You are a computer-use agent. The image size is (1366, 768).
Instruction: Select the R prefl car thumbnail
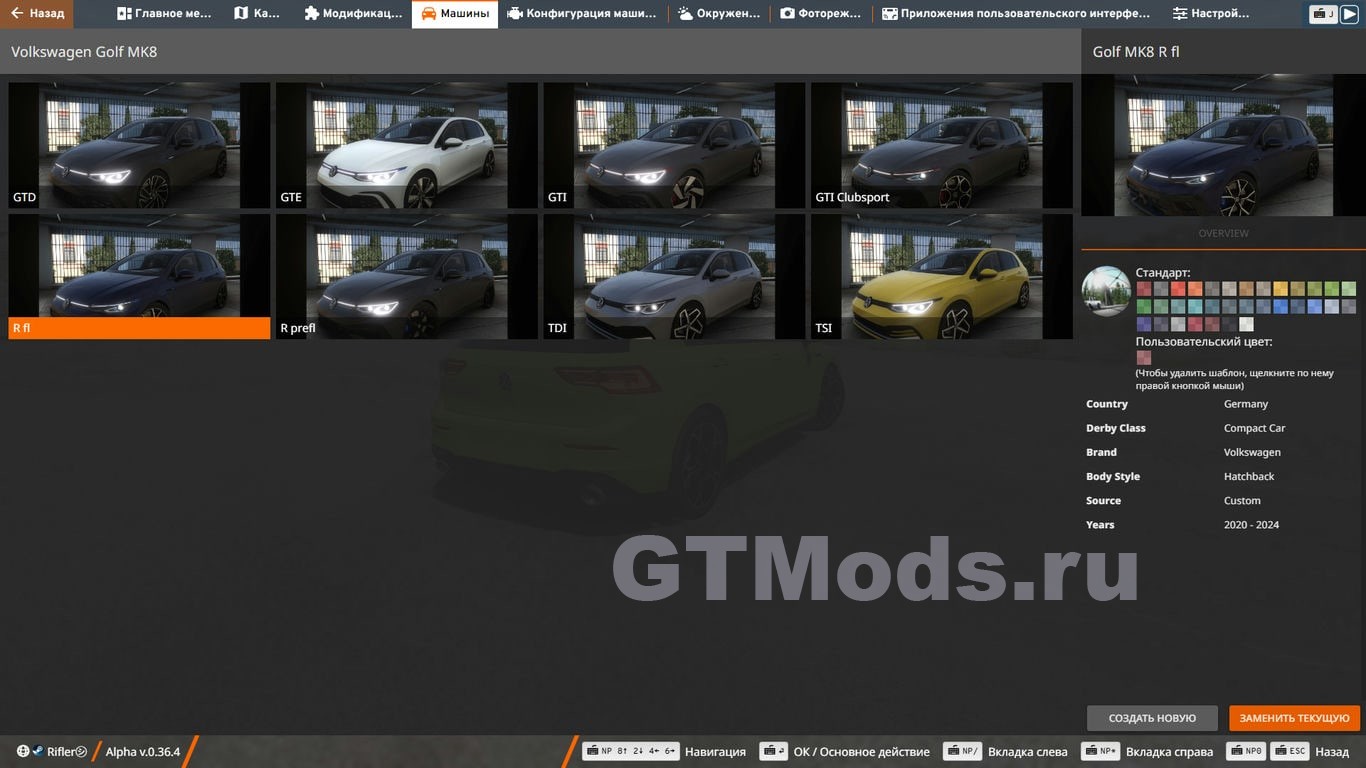tap(407, 276)
